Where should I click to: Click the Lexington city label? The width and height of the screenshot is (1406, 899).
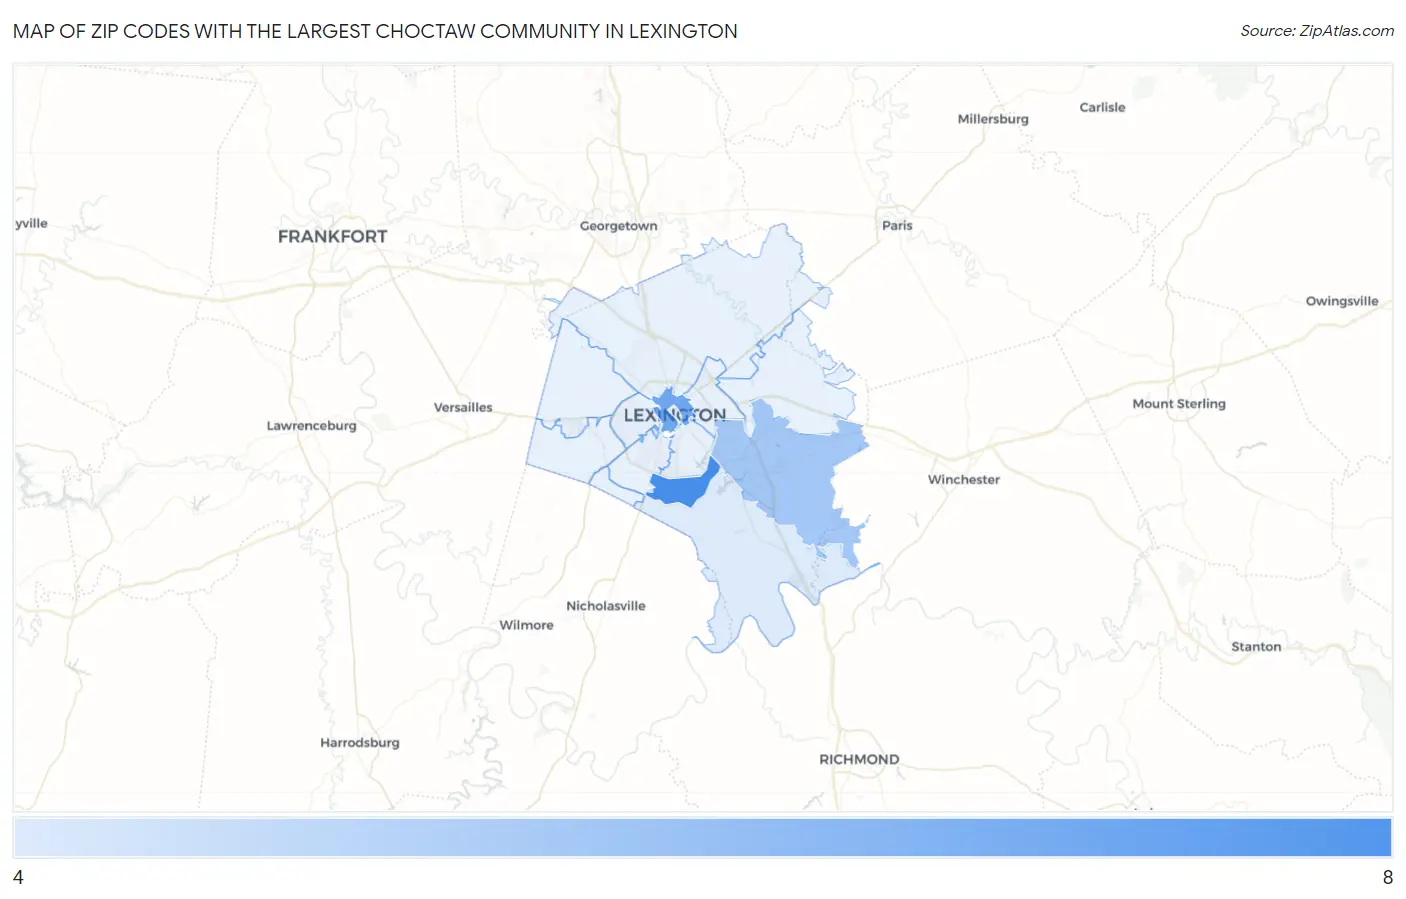click(675, 415)
